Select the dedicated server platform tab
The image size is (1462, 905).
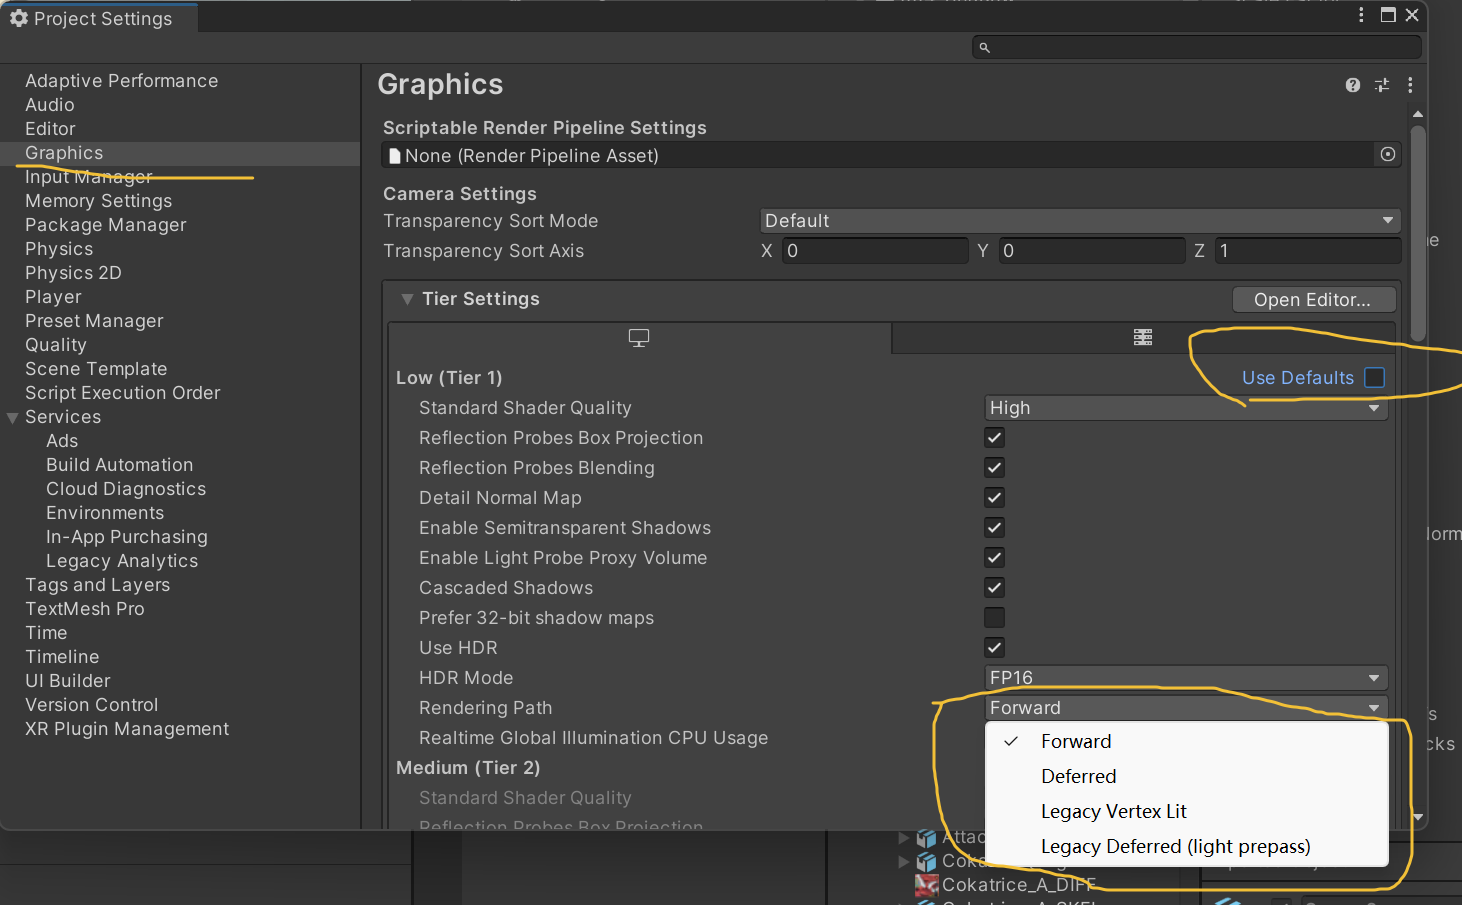(x=1143, y=338)
